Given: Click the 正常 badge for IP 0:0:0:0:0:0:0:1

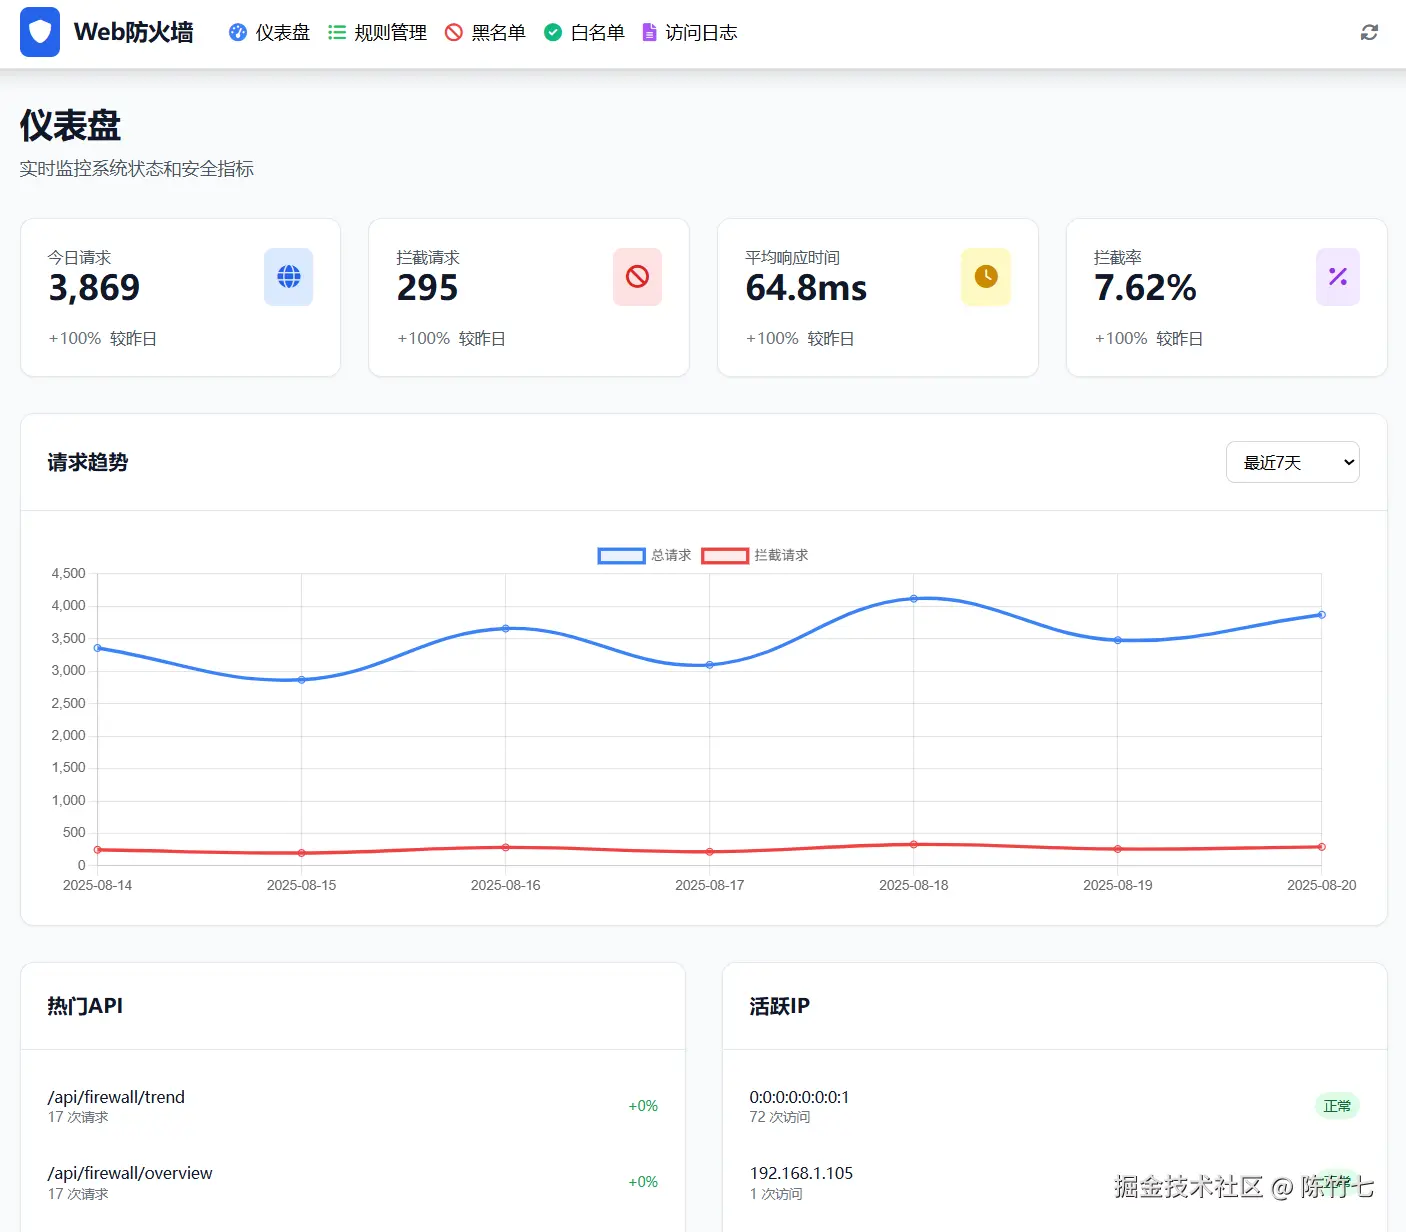Looking at the screenshot, I should (x=1337, y=1106).
